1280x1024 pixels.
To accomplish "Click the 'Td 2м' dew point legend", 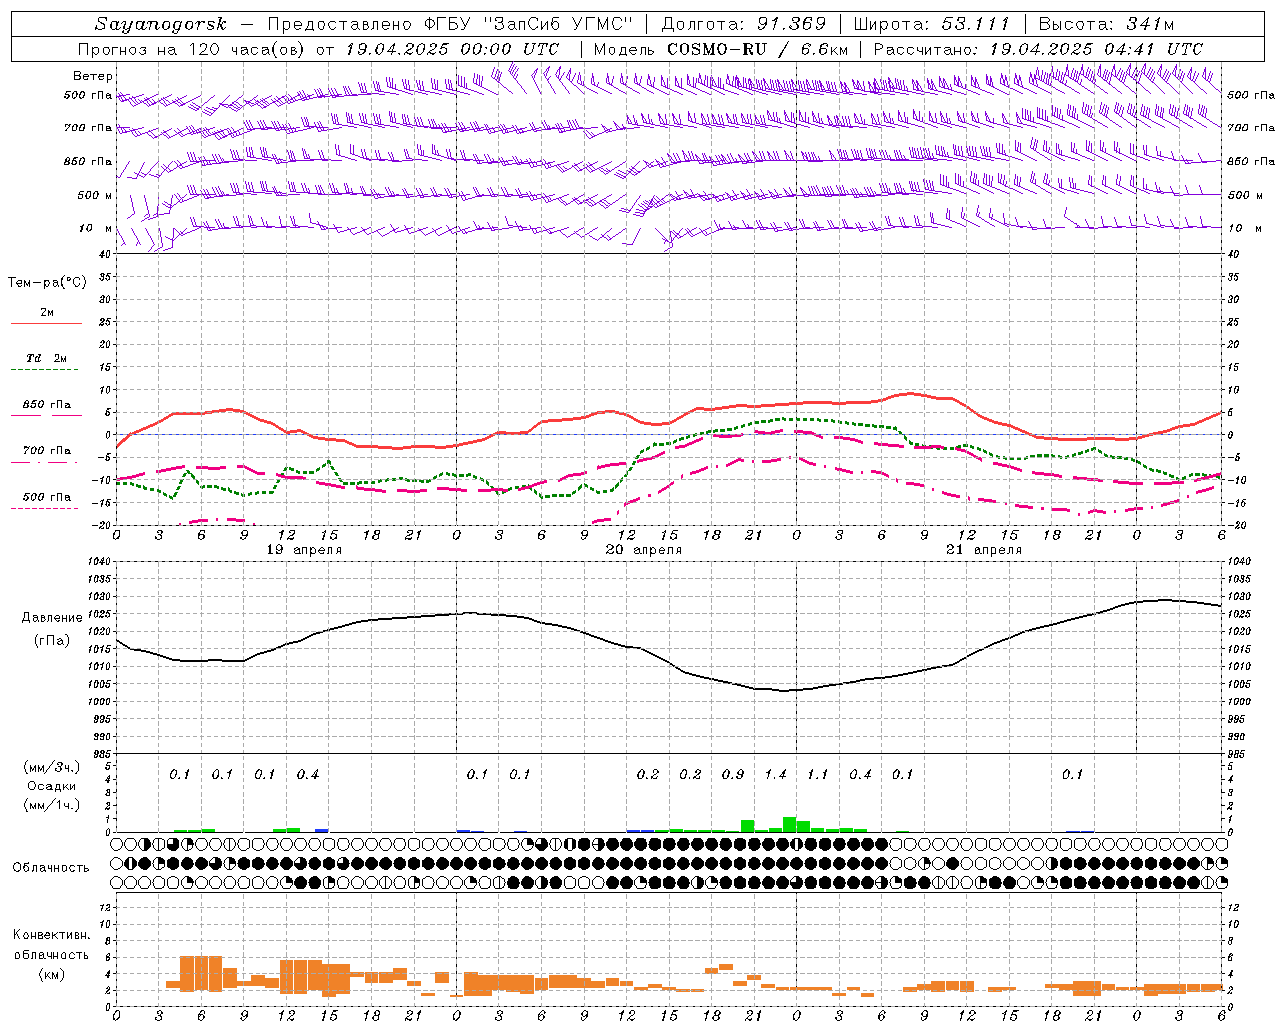I will [46, 358].
